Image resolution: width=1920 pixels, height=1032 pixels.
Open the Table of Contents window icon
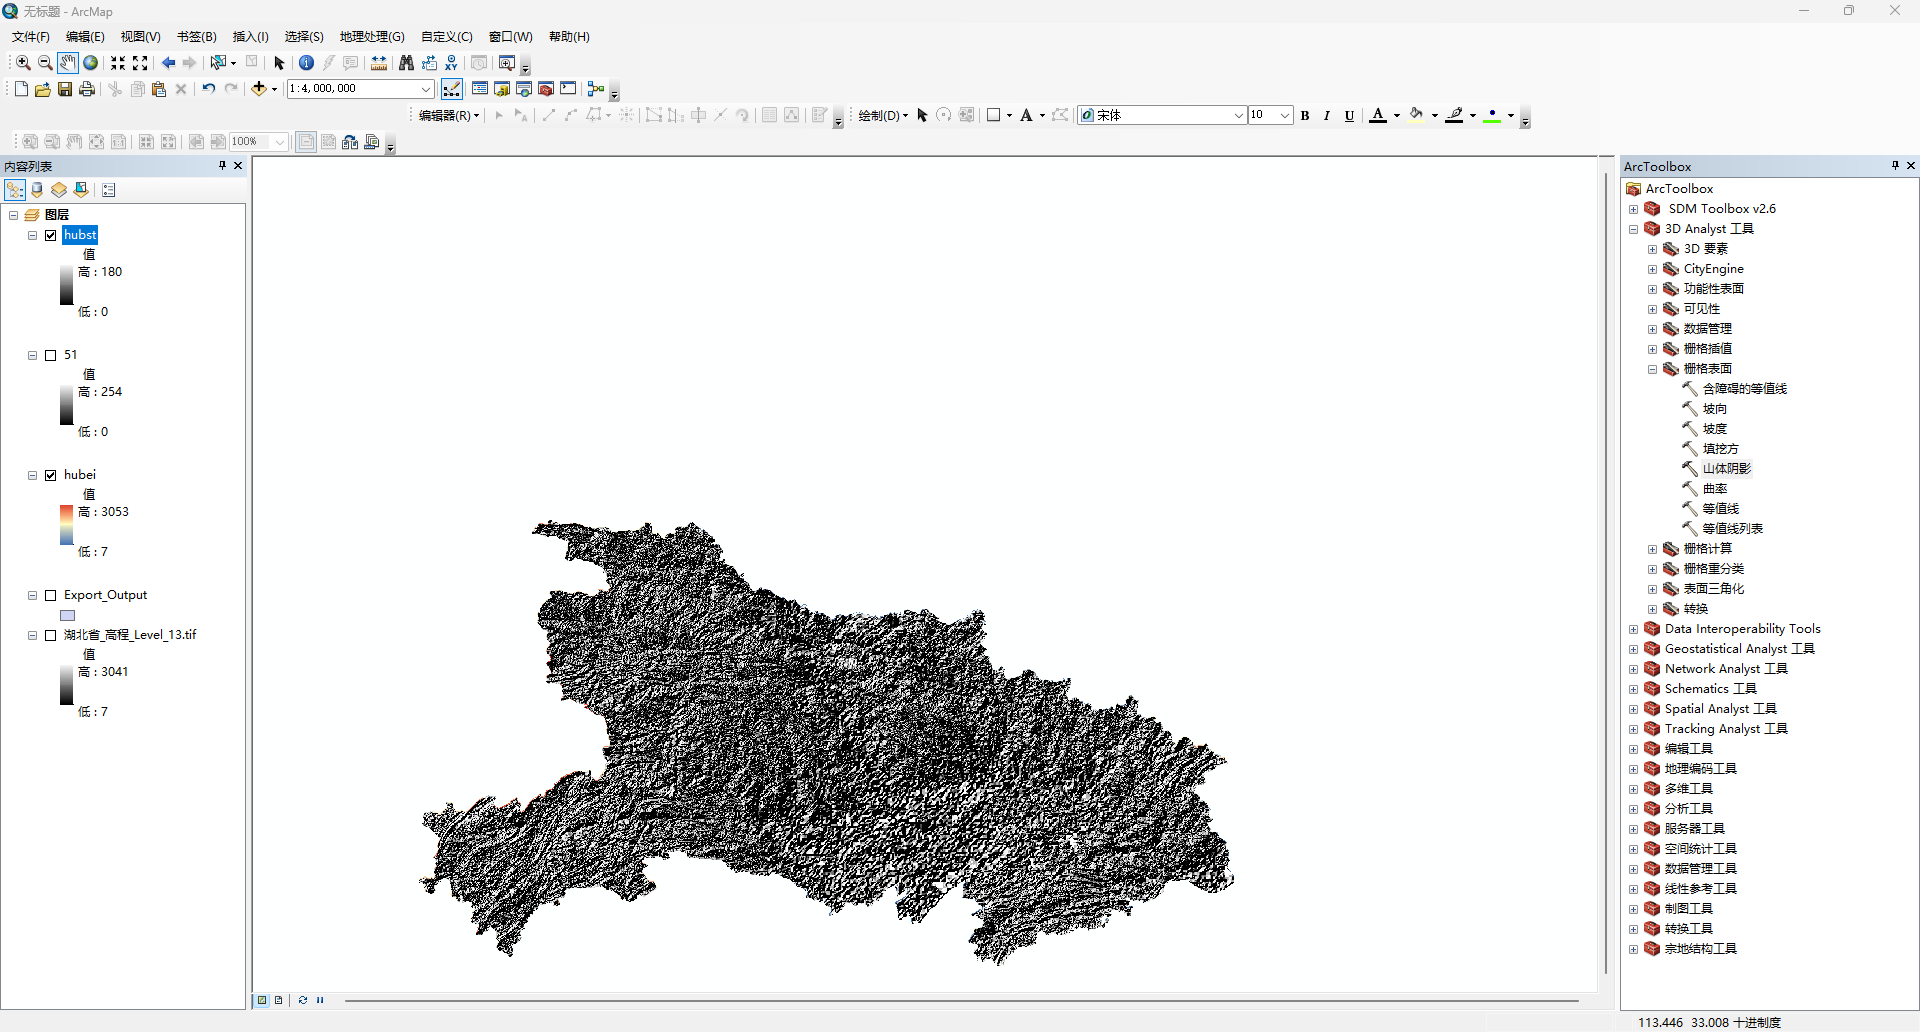[480, 89]
